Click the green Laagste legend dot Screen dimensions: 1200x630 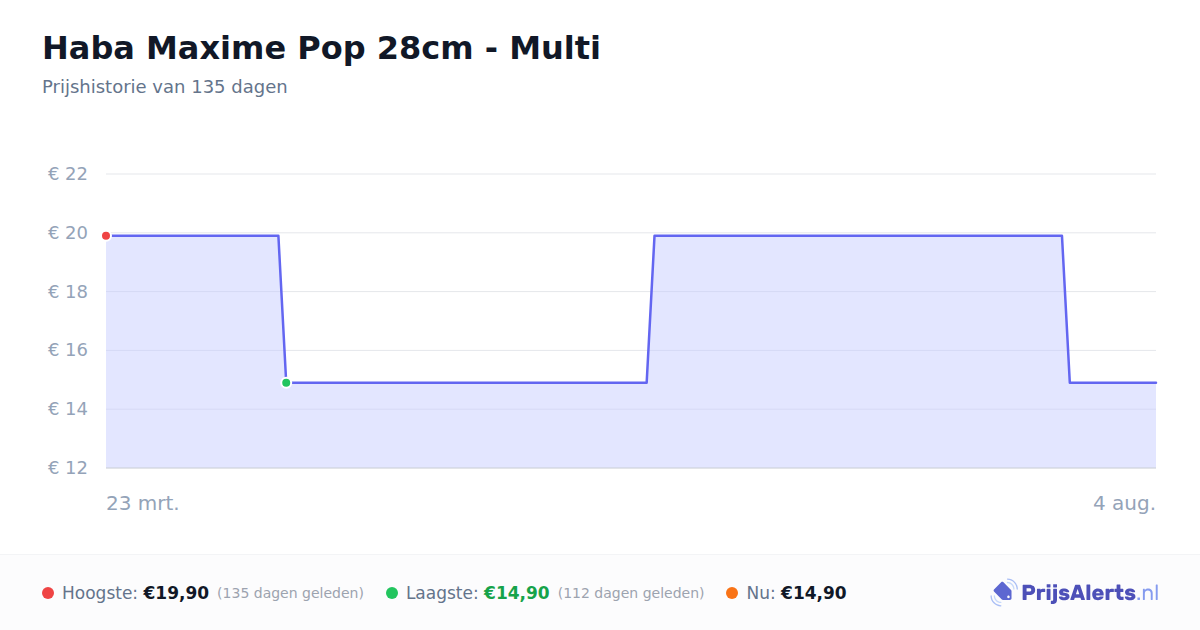click(392, 593)
